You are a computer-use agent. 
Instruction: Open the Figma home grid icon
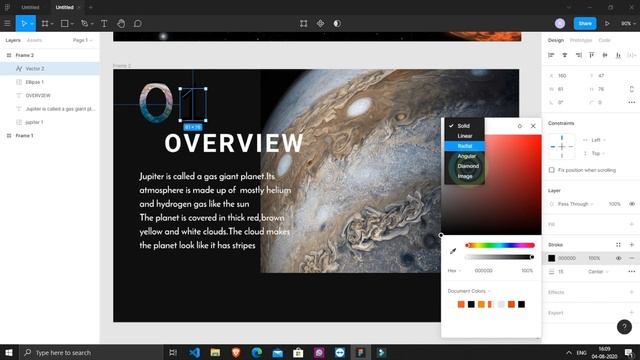[x=7, y=7]
